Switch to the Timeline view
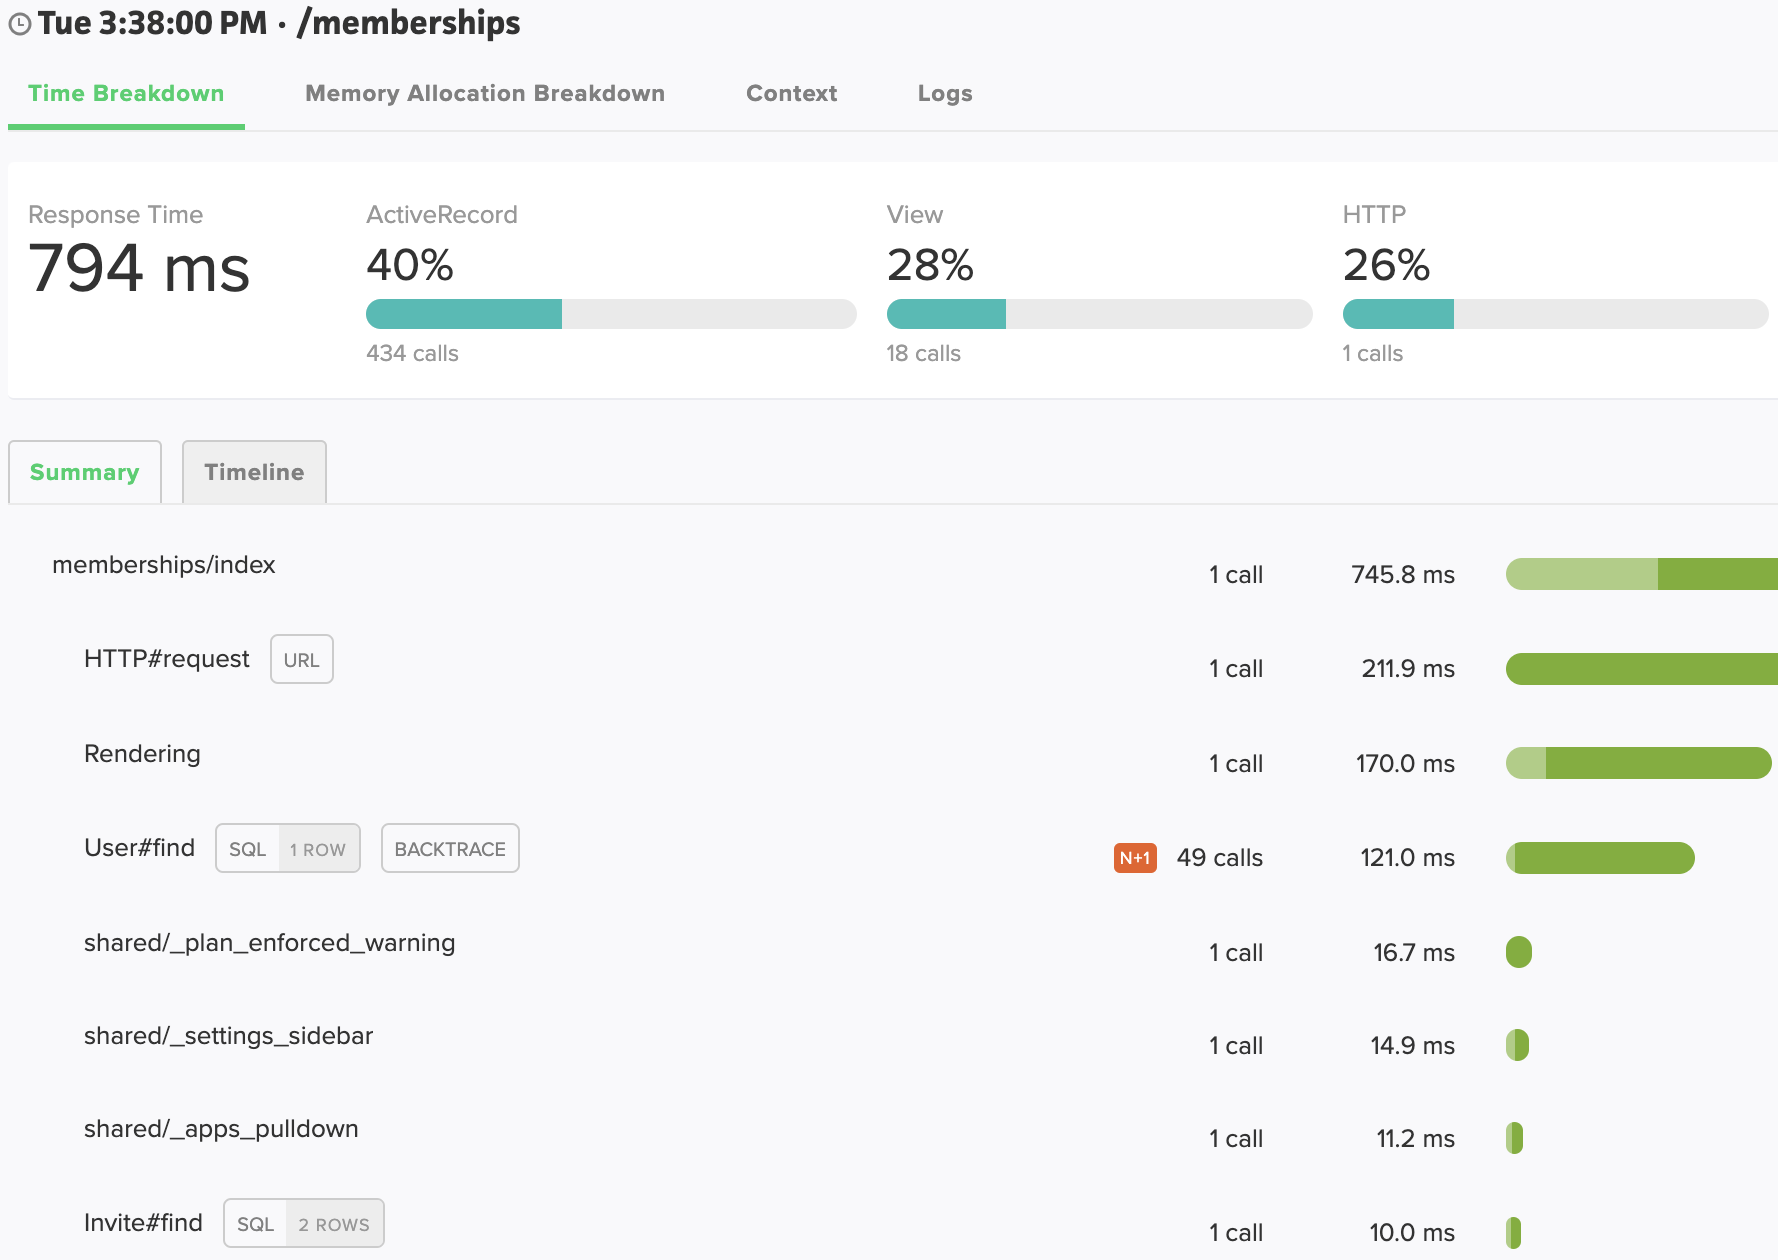1778x1260 pixels. [254, 472]
